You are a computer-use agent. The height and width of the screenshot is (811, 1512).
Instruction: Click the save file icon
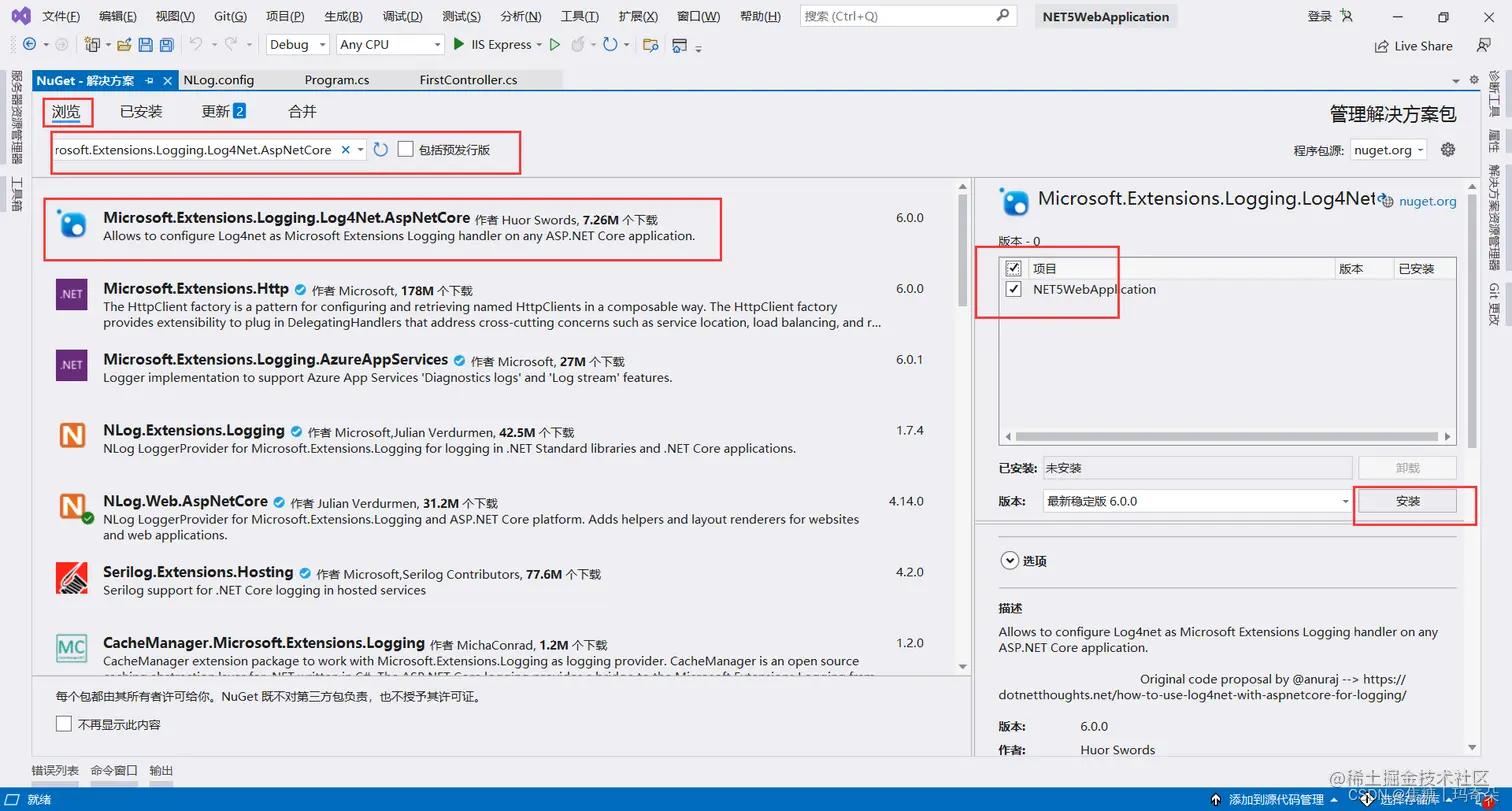145,45
